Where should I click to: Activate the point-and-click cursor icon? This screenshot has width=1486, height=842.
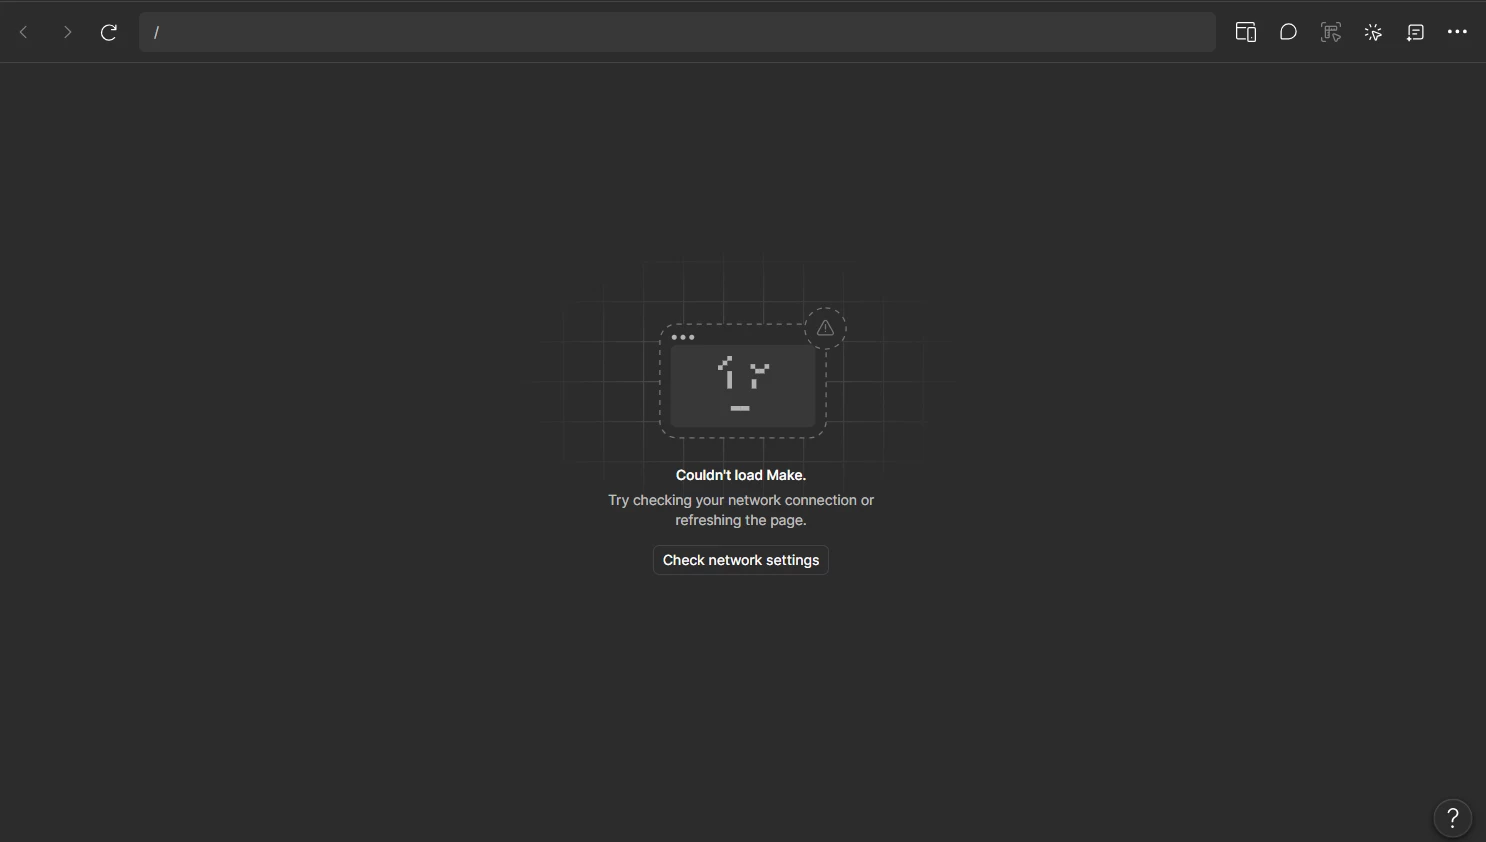pos(1373,32)
